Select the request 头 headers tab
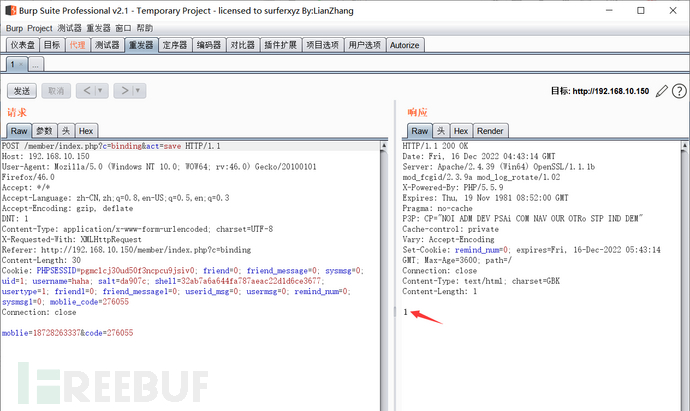 [66, 131]
